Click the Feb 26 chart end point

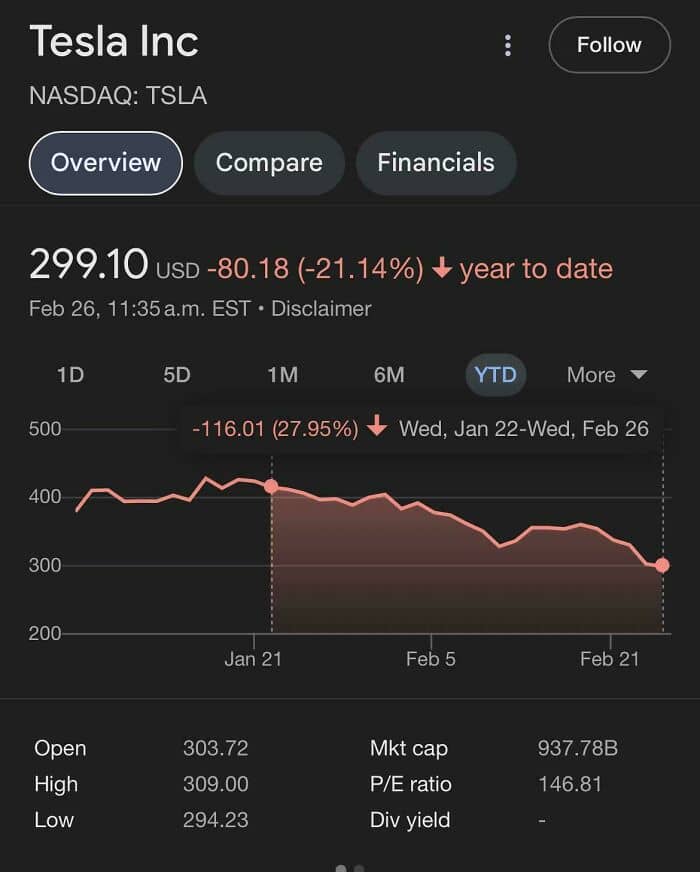point(662,566)
